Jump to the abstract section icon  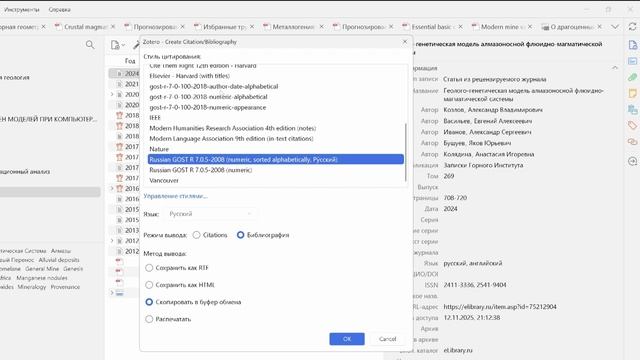pos(633,61)
